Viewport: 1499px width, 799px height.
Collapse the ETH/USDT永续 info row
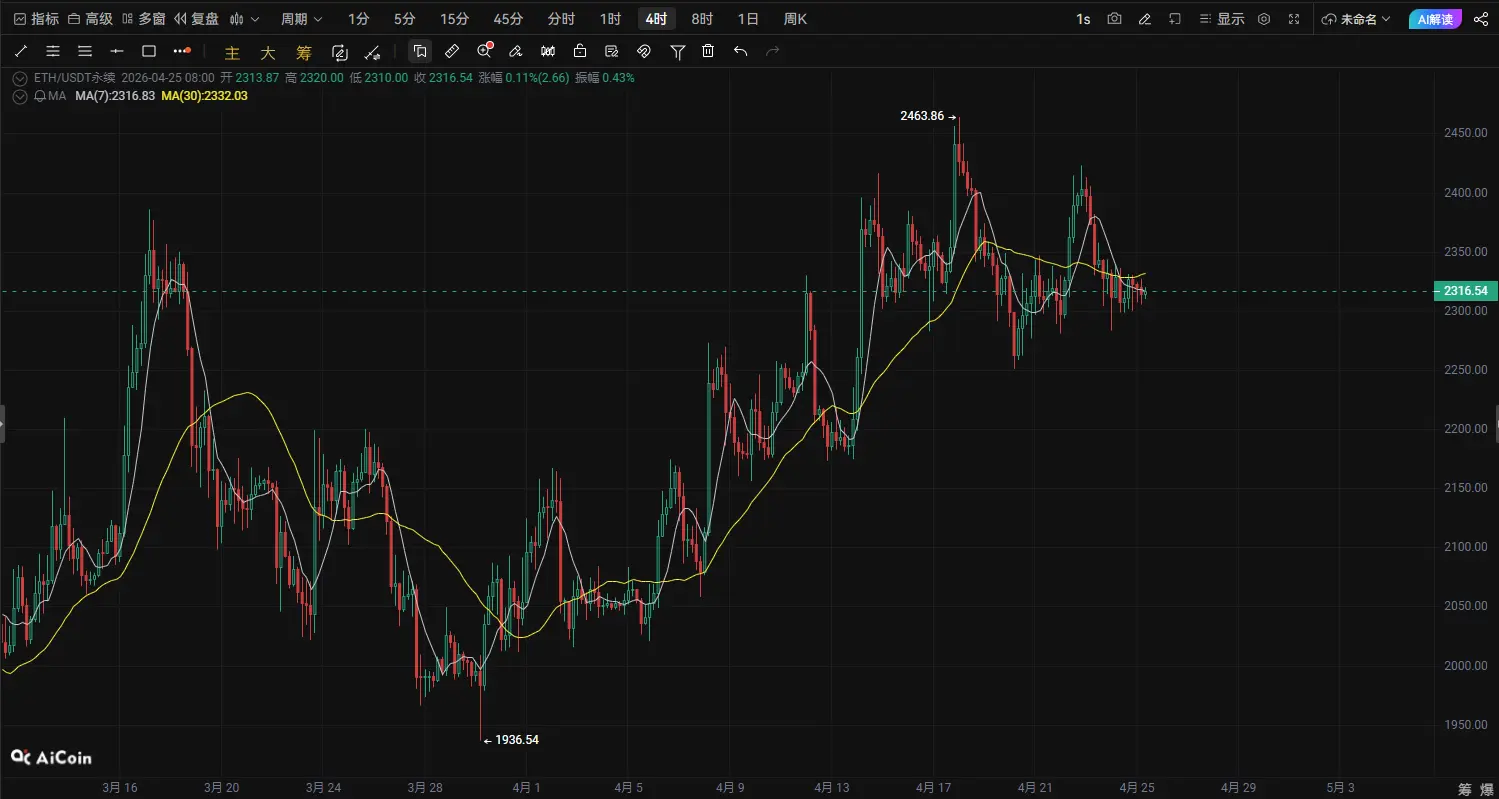(20, 77)
